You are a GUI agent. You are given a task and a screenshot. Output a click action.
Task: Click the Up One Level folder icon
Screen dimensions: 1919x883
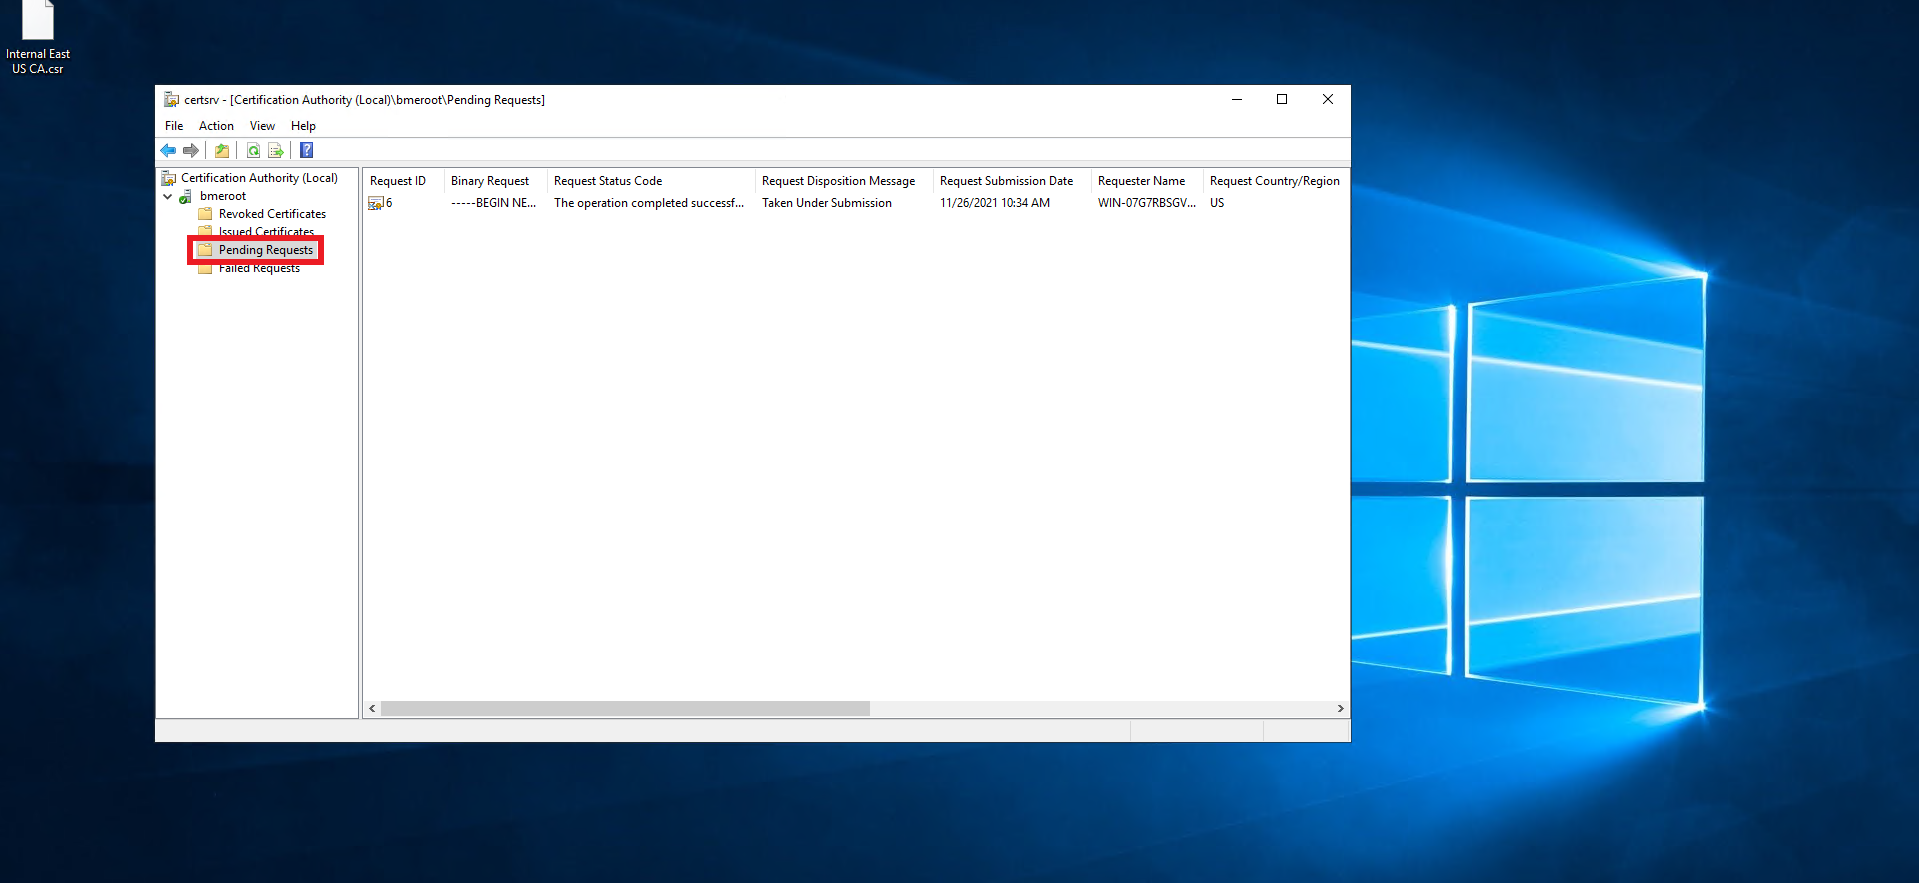(x=222, y=151)
